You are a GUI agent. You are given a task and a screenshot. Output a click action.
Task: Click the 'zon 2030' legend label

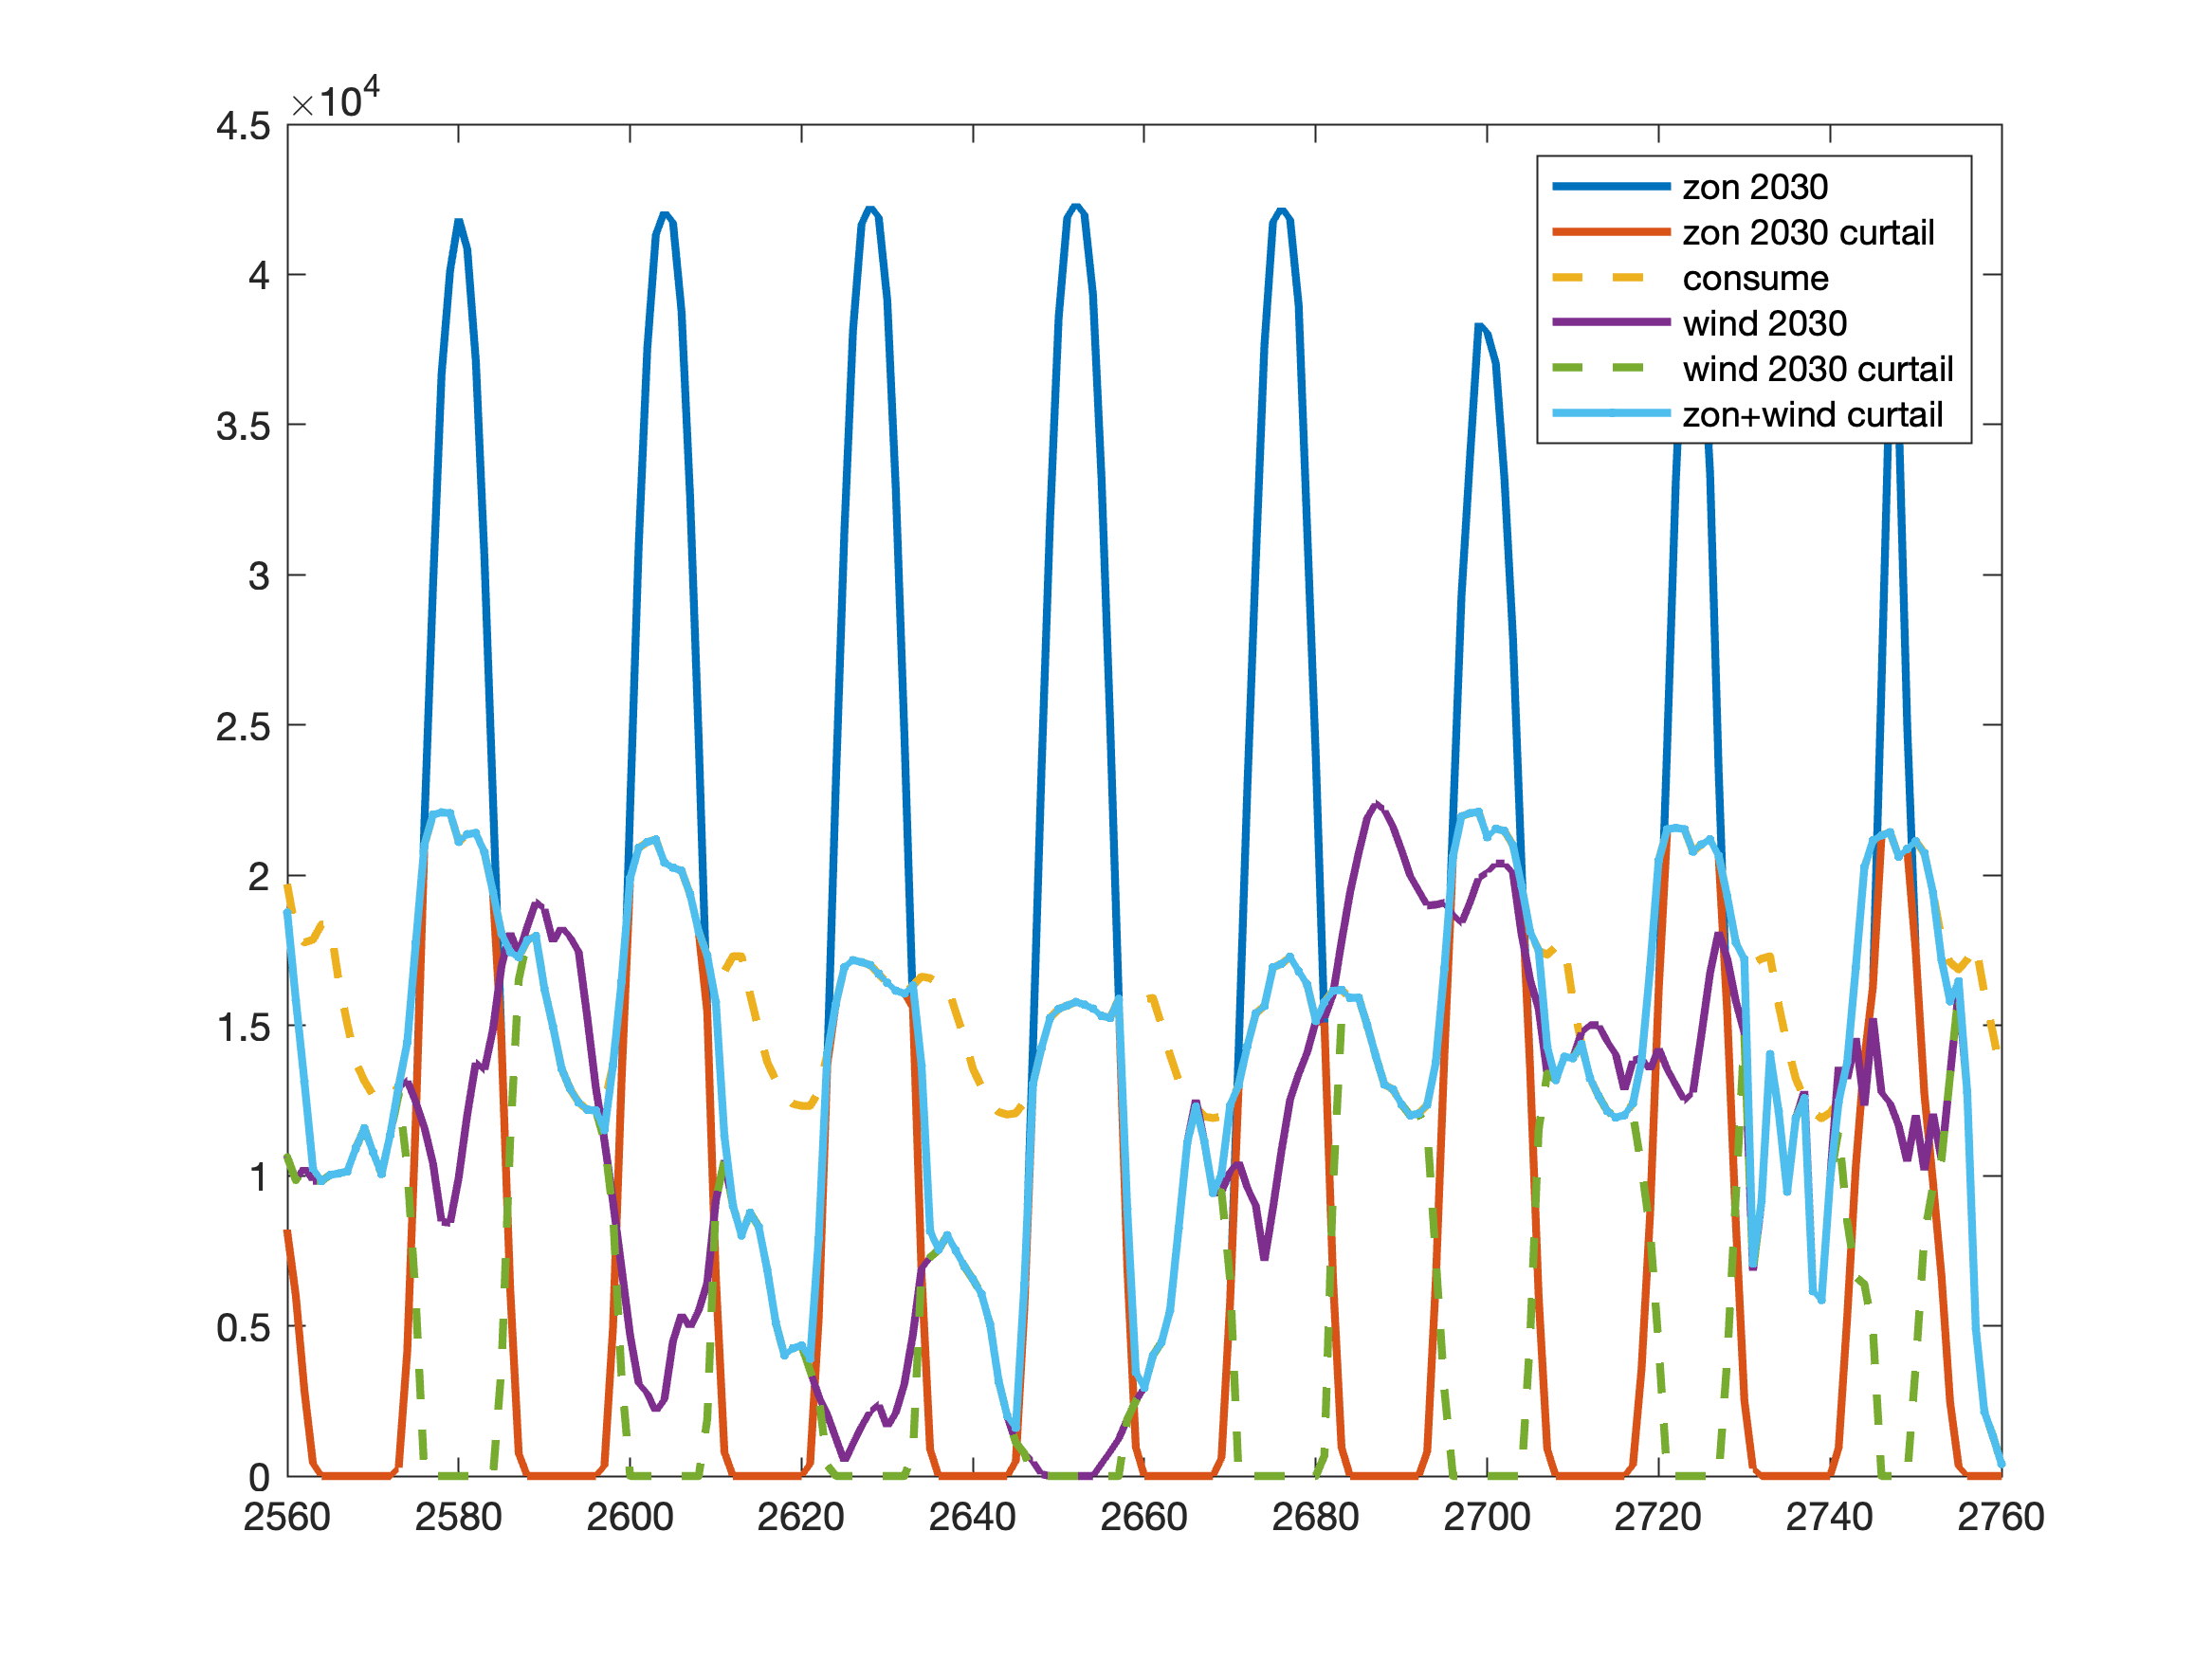coord(1755,187)
